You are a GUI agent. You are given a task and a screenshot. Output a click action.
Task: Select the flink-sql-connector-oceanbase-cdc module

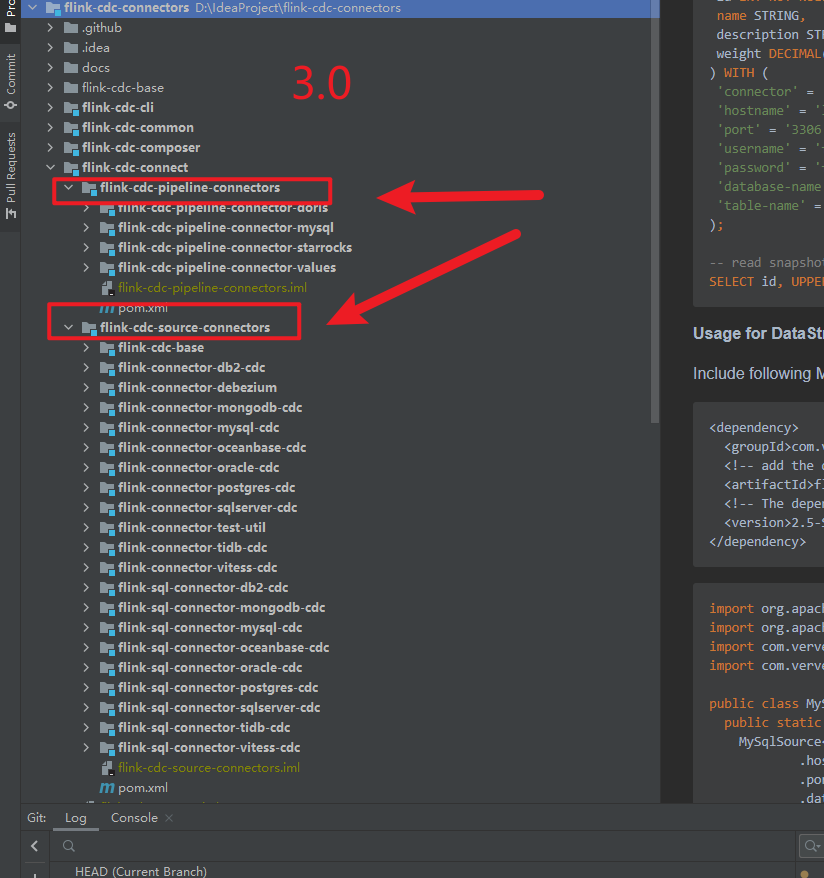pos(223,647)
